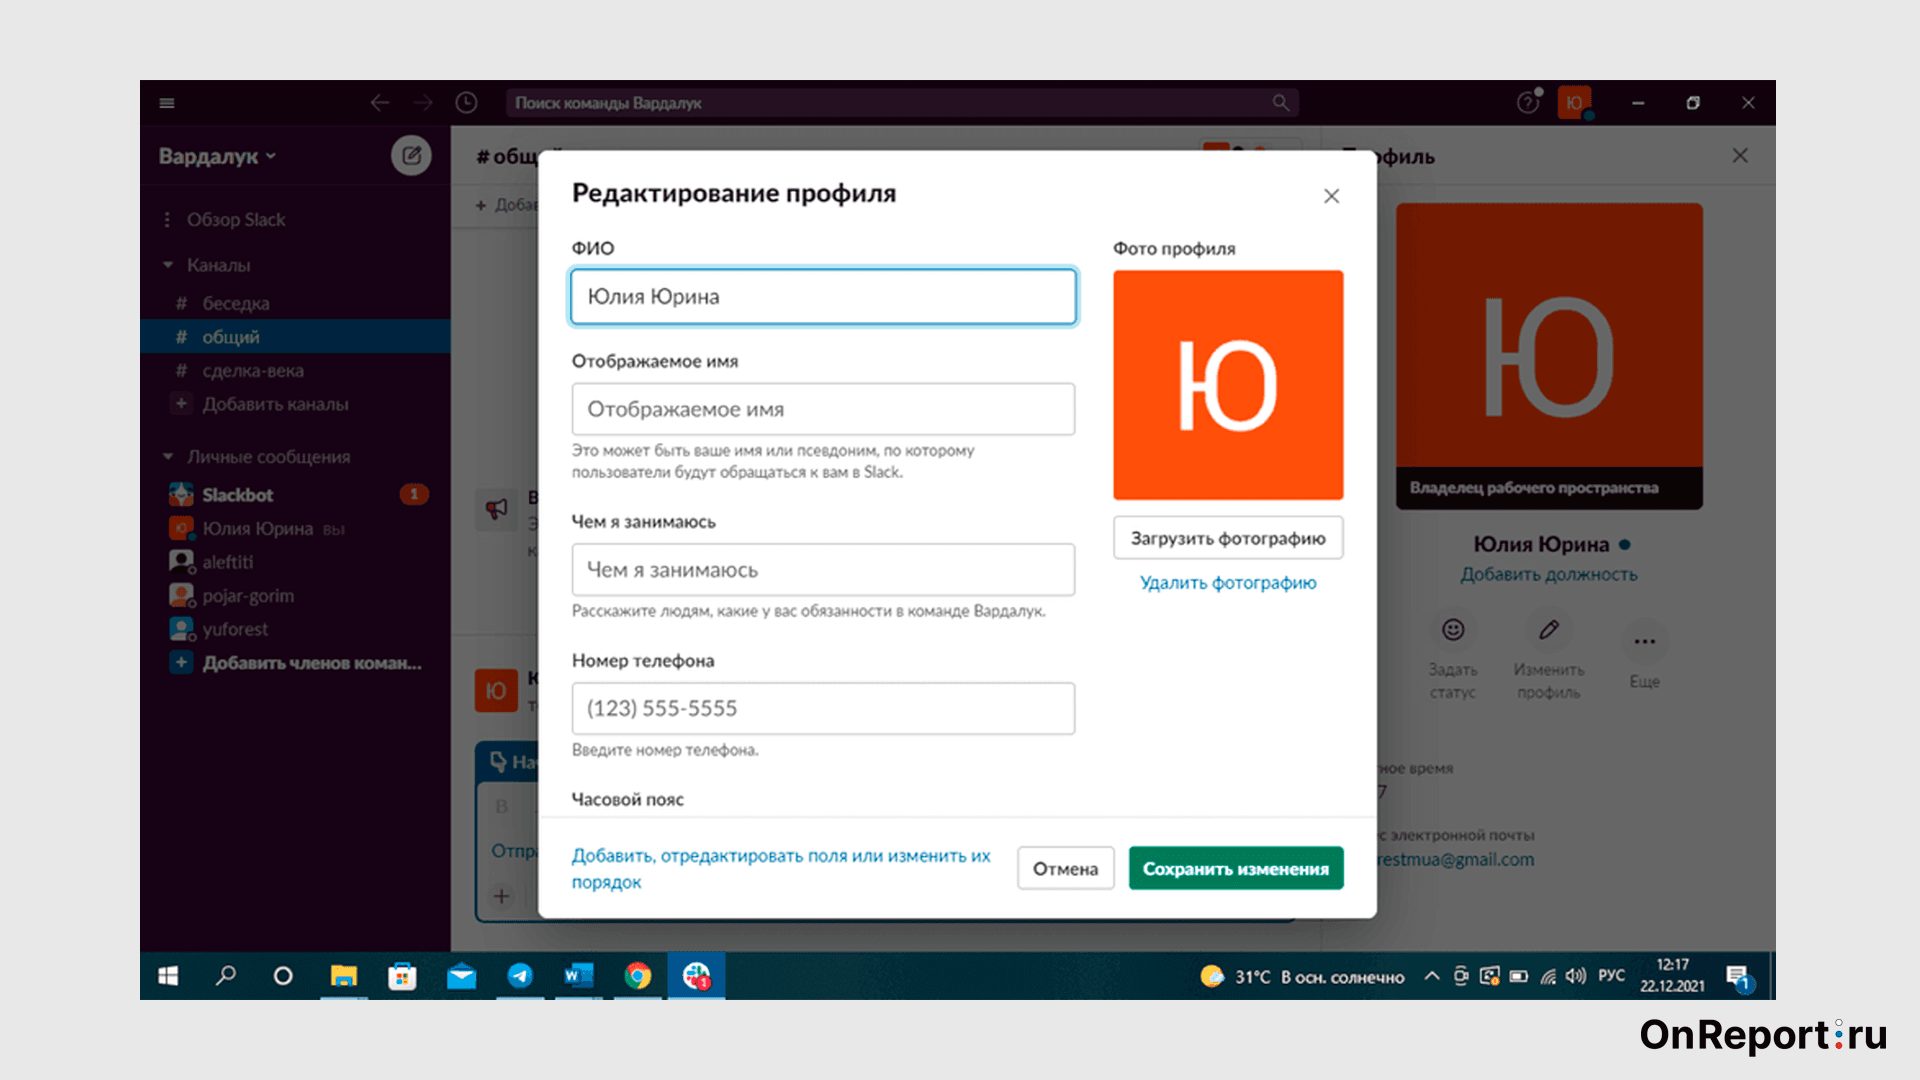Click the profile photo in the dialog
This screenshot has height=1080, width=1920.
pyautogui.click(x=1228, y=385)
